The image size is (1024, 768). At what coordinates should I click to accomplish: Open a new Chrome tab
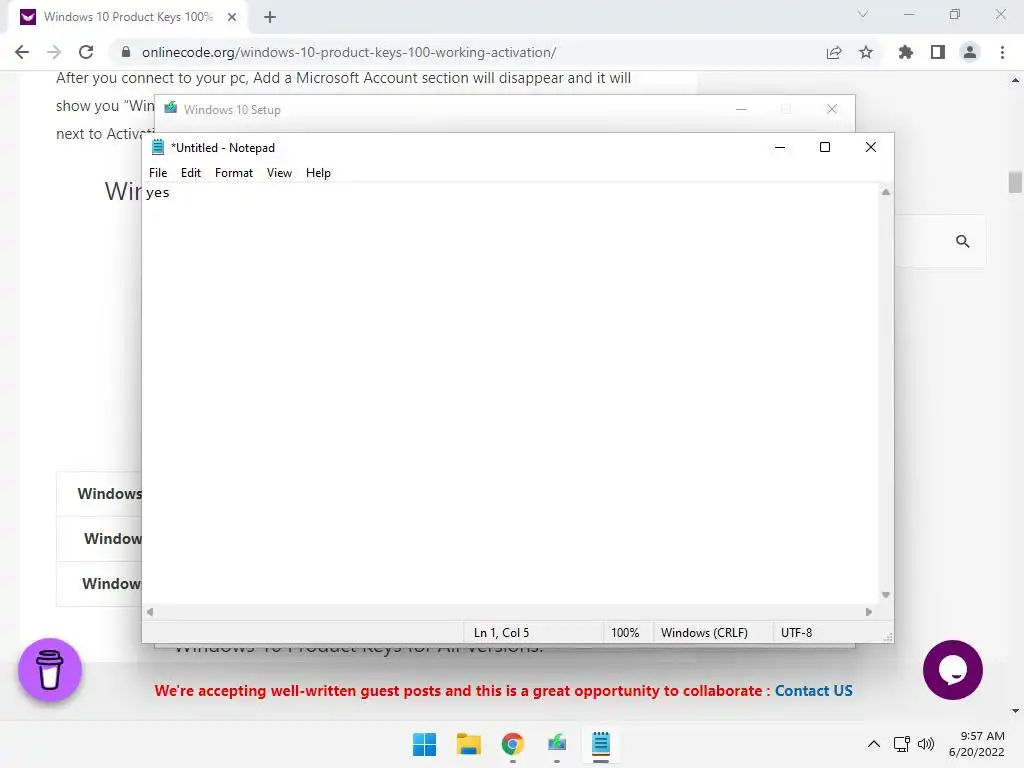[270, 17]
